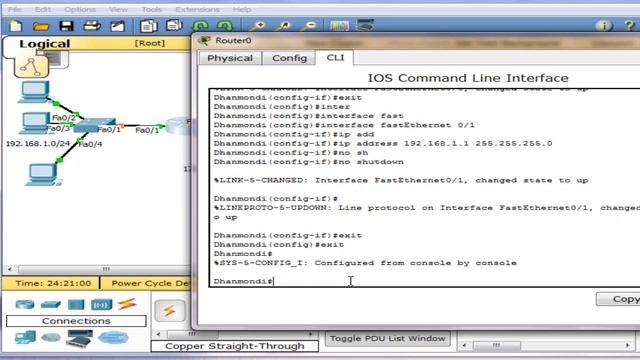Click the New file toolbar icon
This screenshot has height=360, width=640.
click(x=16, y=26)
